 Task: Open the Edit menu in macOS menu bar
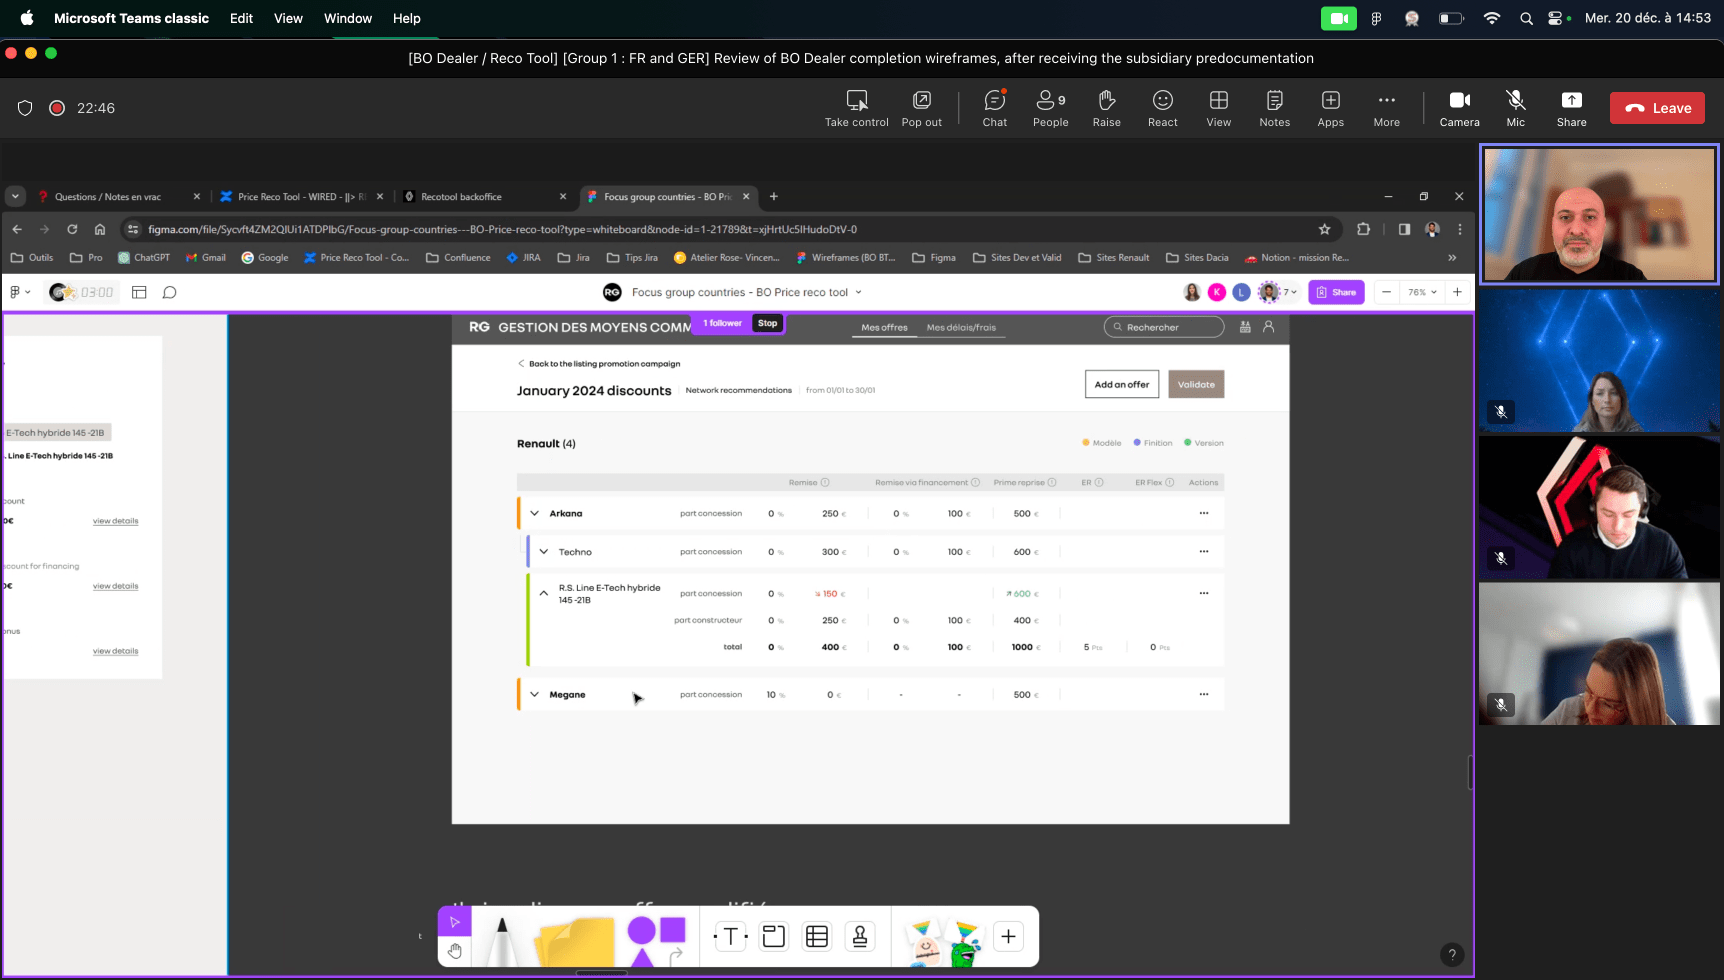pos(241,18)
